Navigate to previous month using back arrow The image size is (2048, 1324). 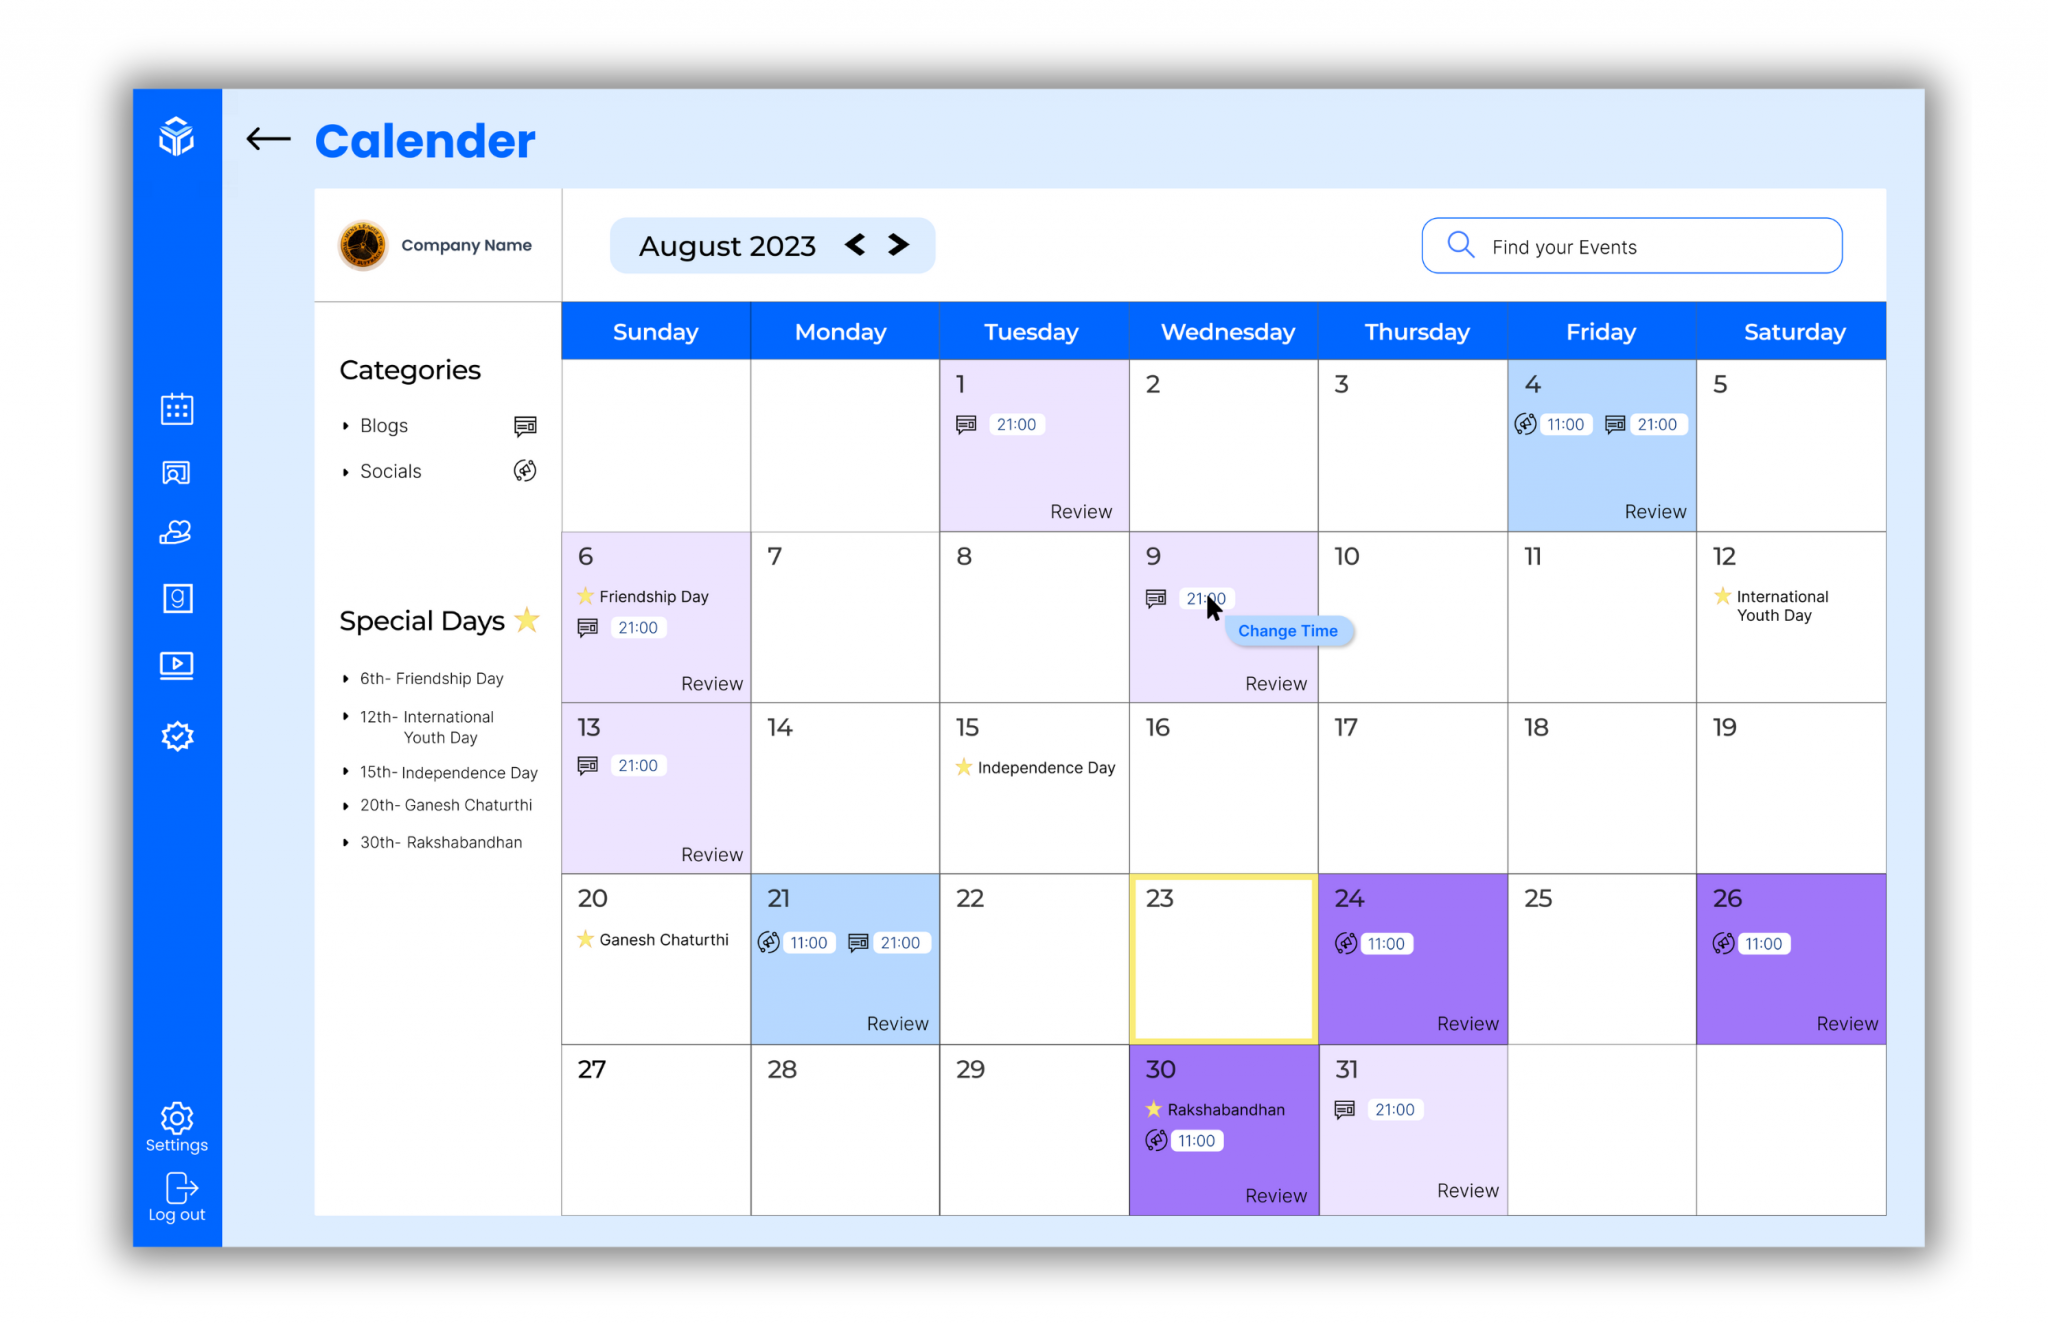[855, 246]
